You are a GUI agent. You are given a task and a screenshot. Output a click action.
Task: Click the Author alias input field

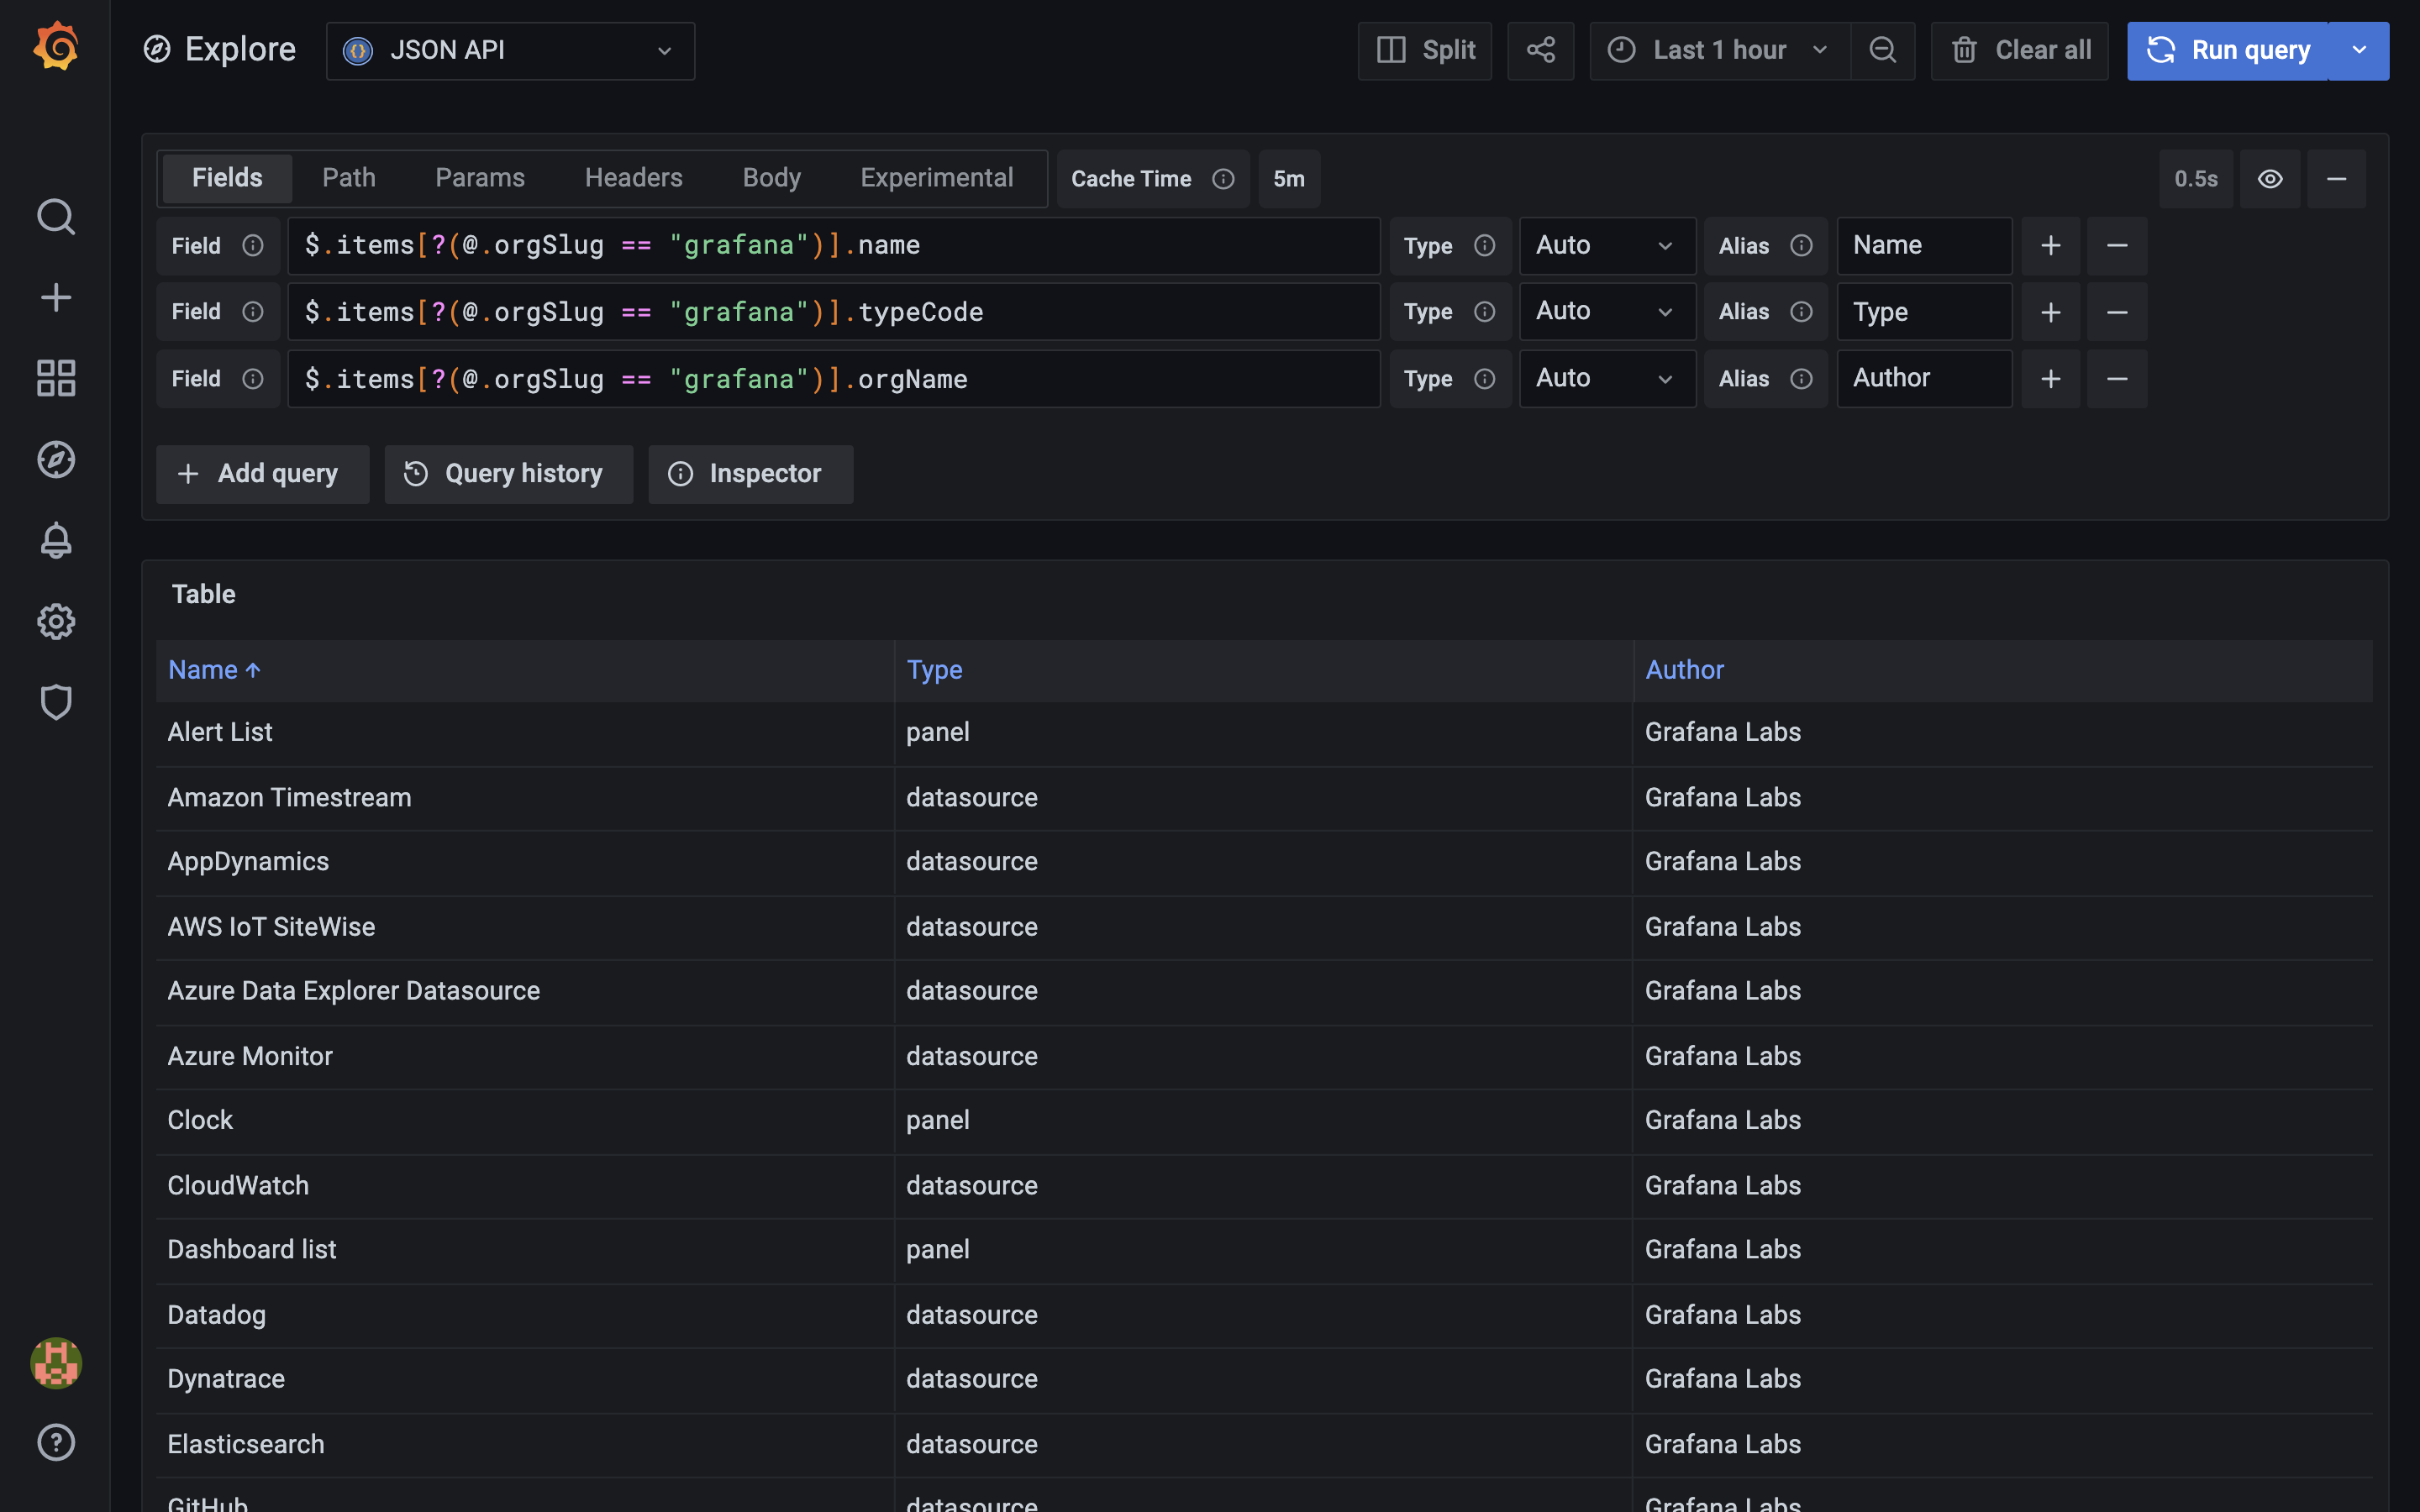tap(1923, 379)
